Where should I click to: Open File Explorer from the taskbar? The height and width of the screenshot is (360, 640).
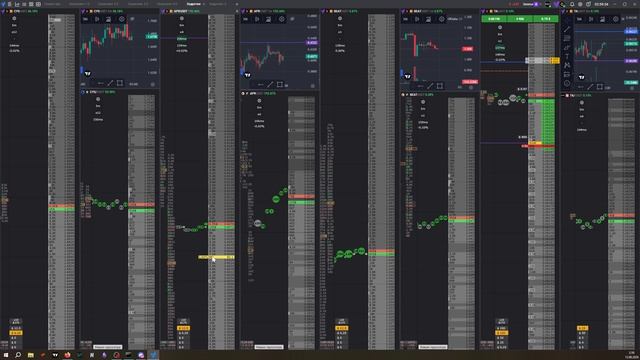click(x=31, y=355)
